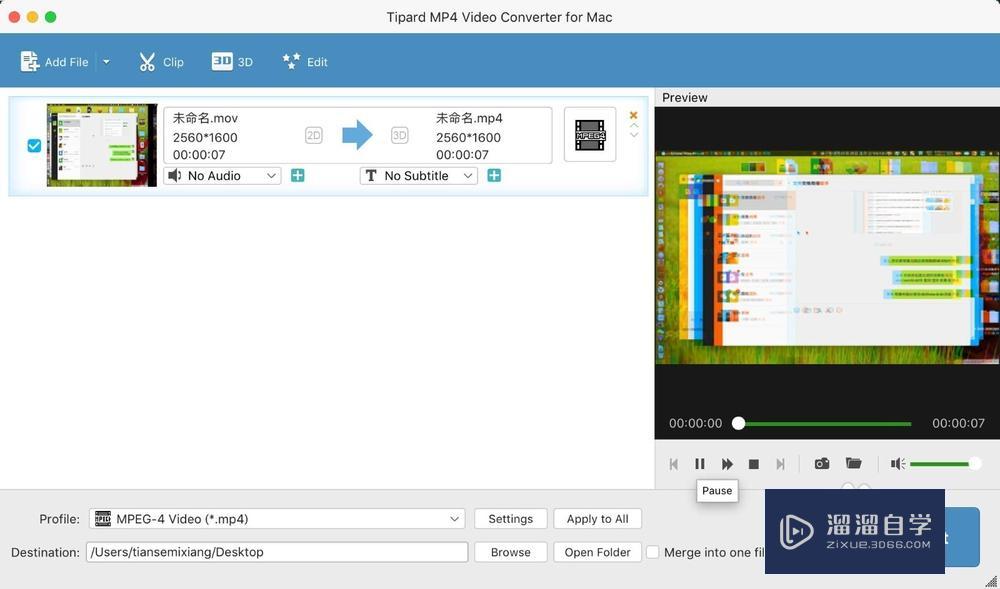1000x589 pixels.
Task: Open the snapshot folder icon
Action: [853, 463]
